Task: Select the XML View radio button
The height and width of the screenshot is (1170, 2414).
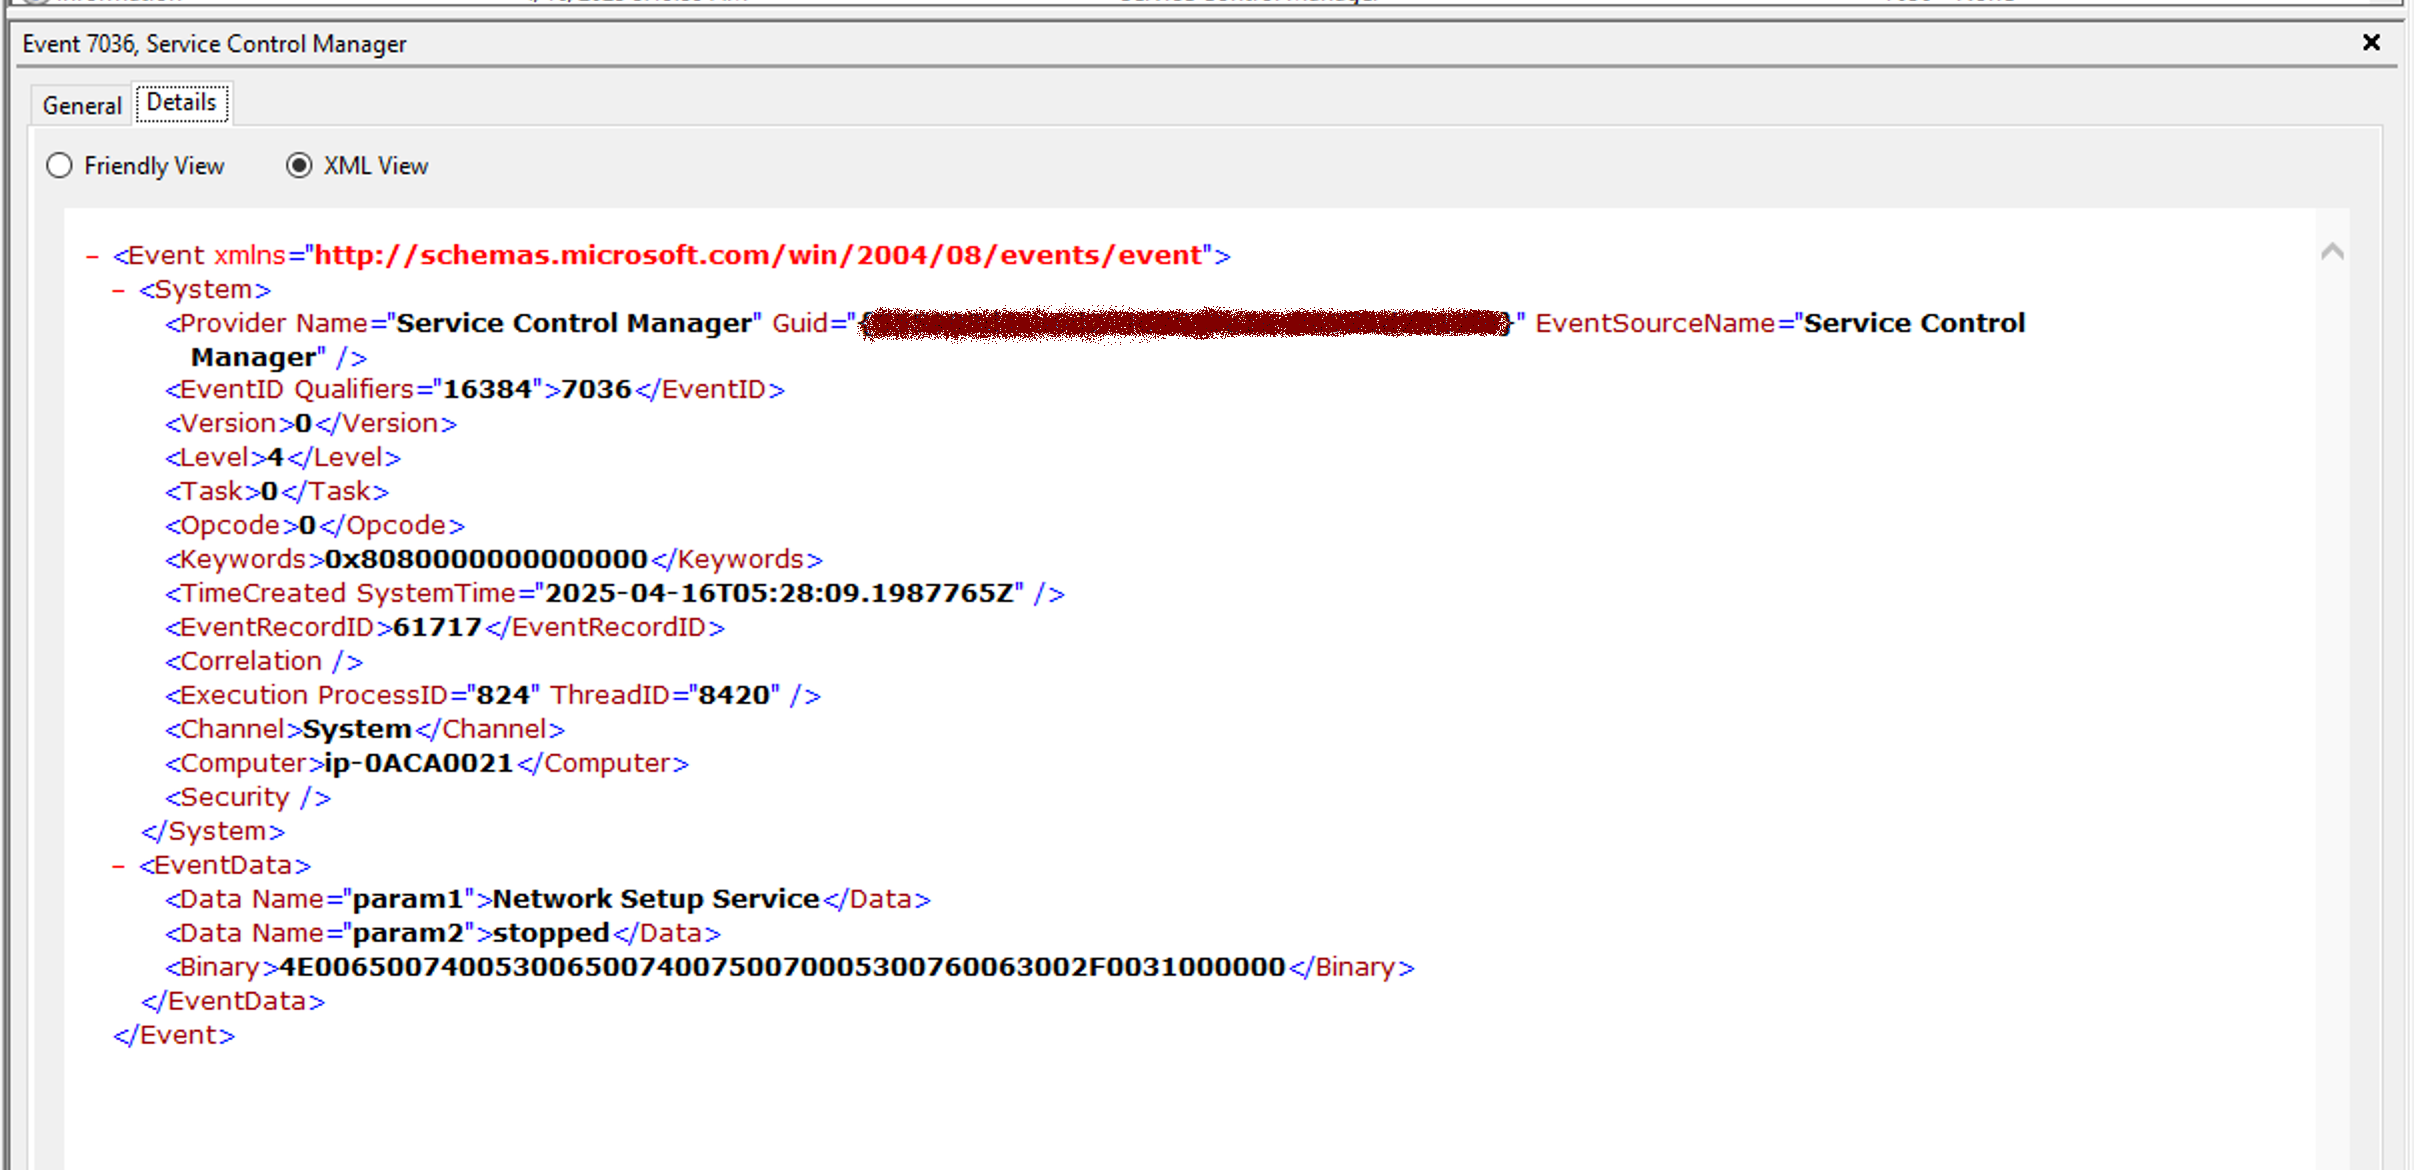Action: (299, 165)
